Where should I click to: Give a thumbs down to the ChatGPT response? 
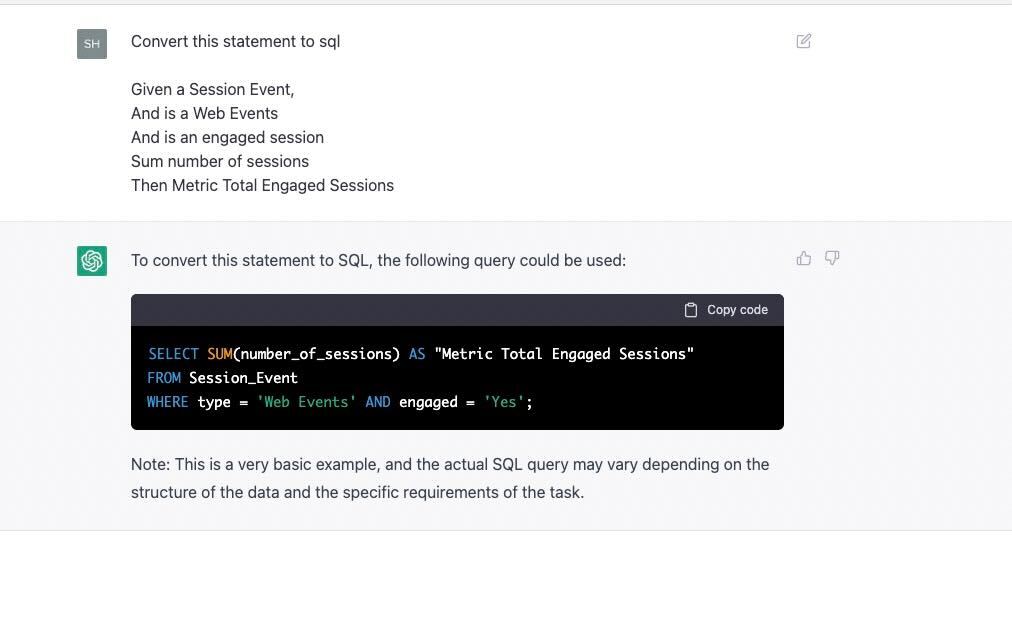point(832,258)
